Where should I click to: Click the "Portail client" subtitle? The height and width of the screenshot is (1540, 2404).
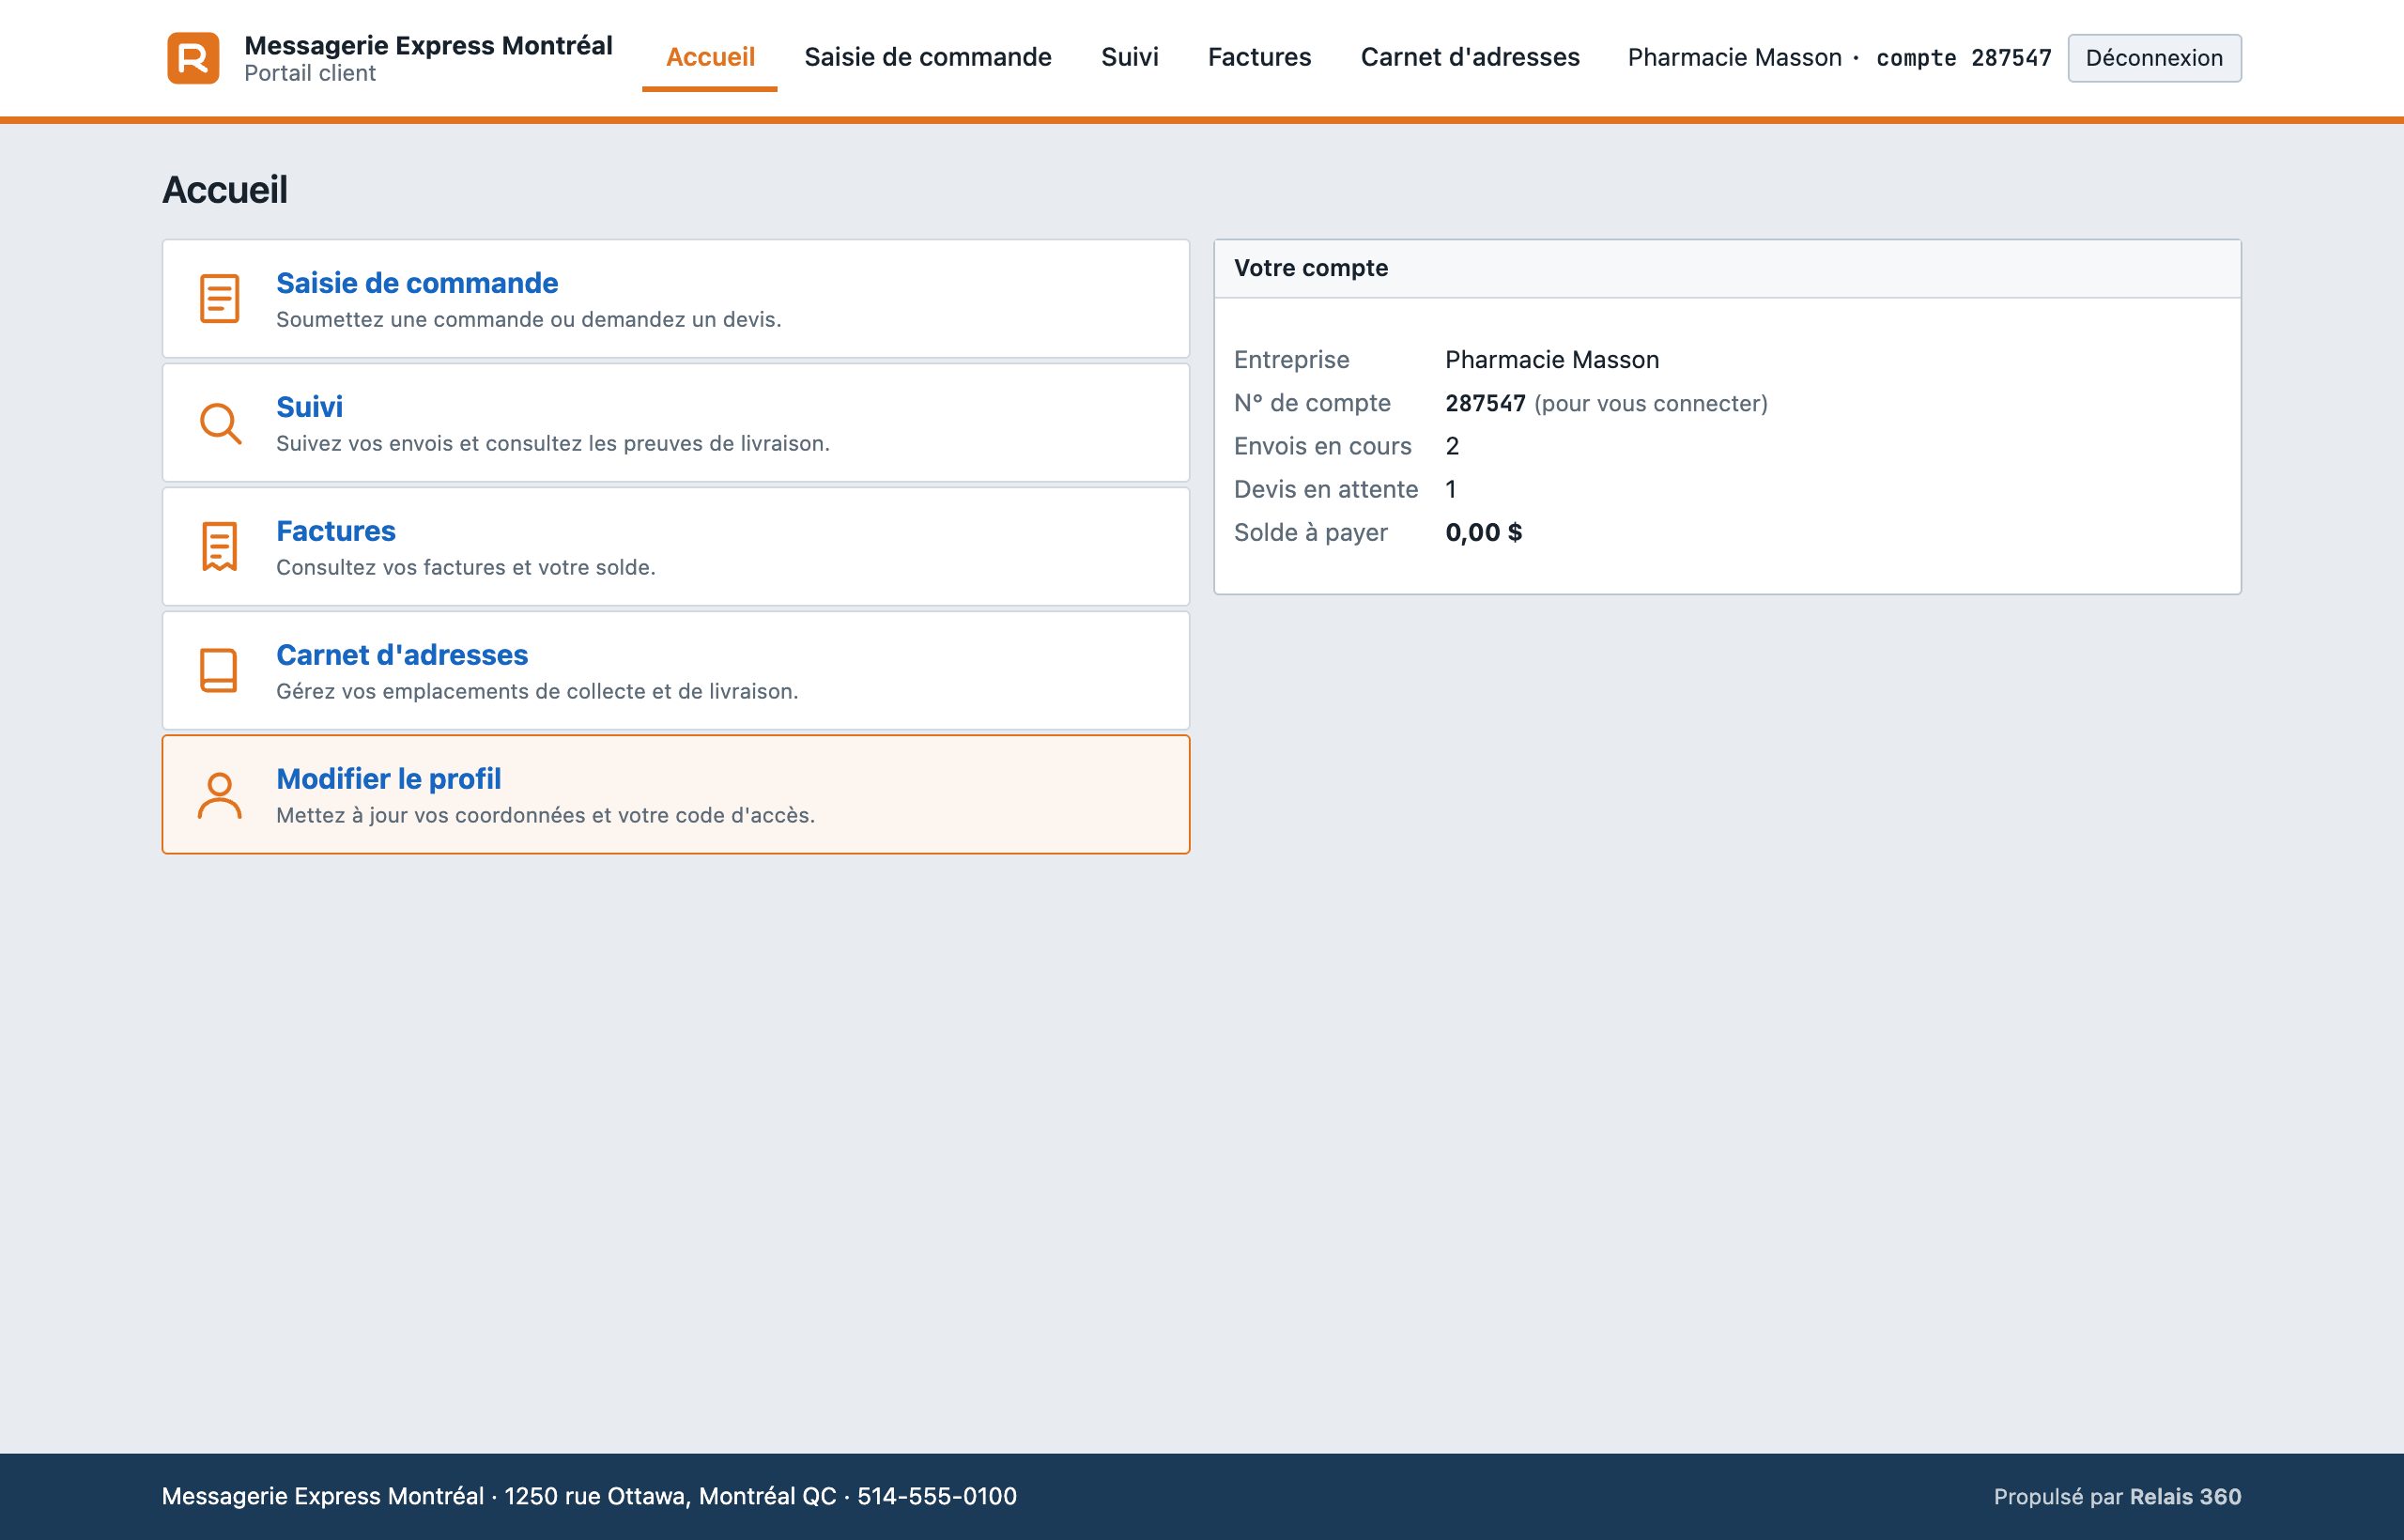310,73
